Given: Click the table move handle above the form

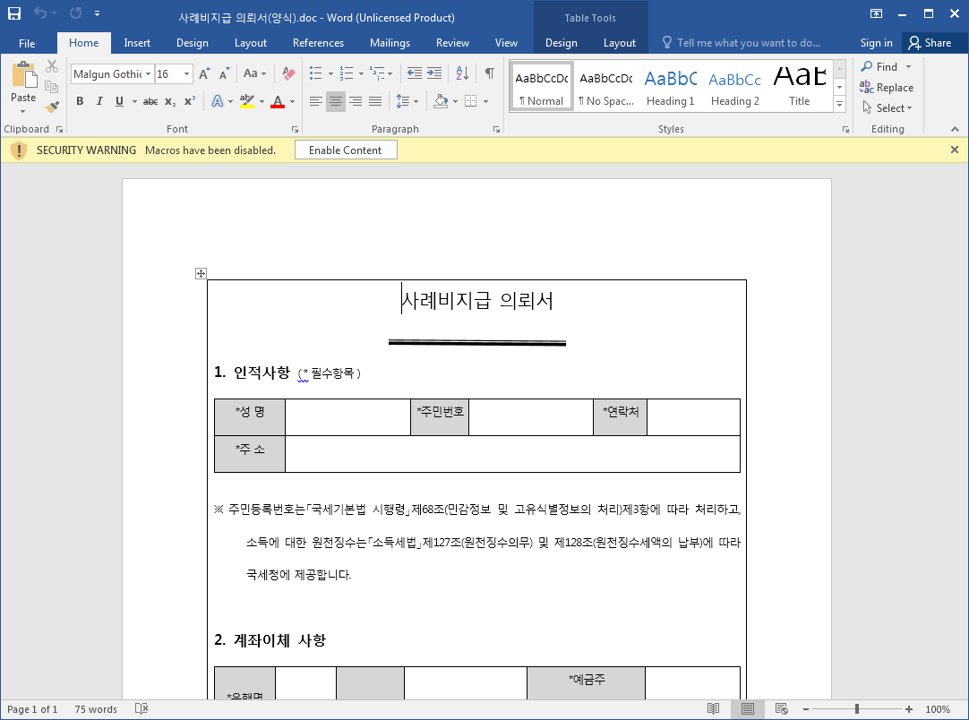Looking at the screenshot, I should [201, 273].
